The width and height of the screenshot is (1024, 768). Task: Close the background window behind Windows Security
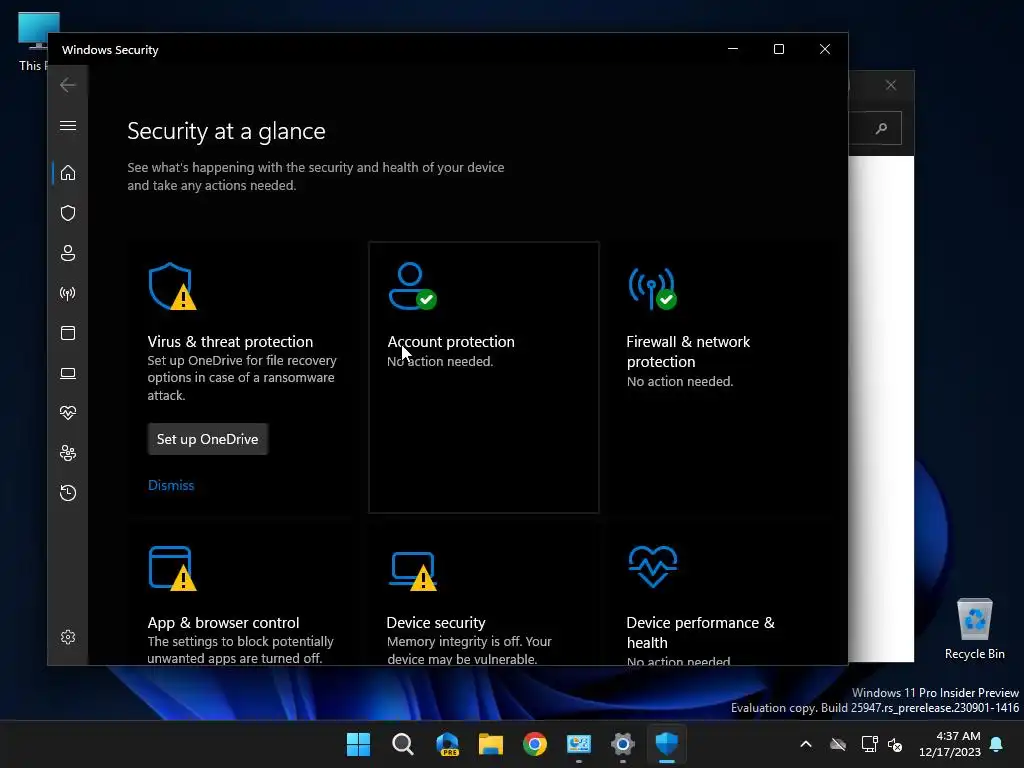891,85
